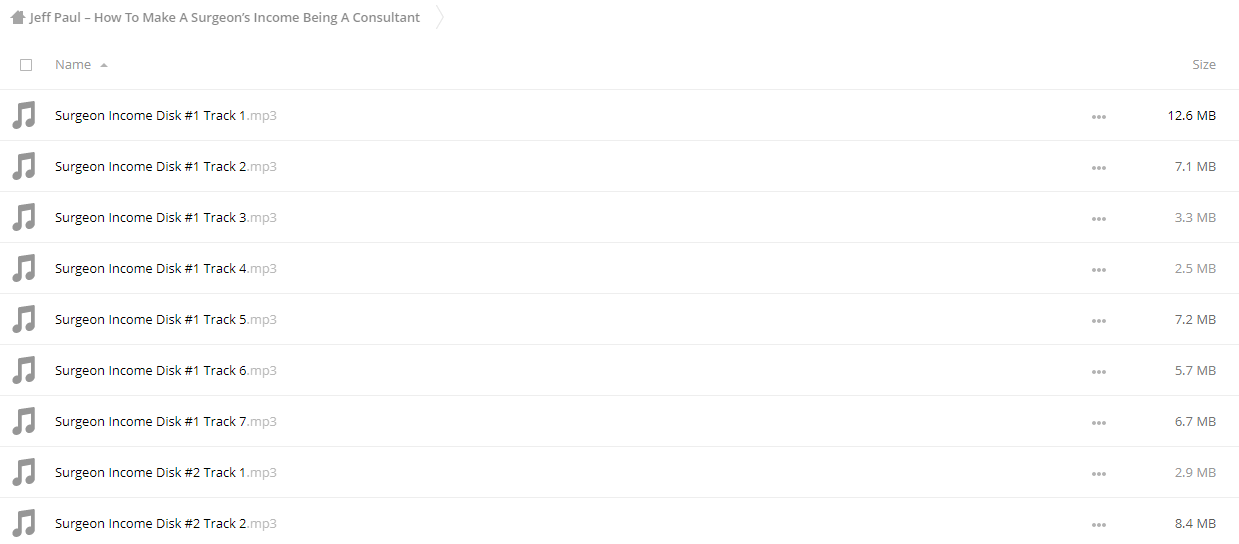The height and width of the screenshot is (544, 1239).
Task: Open more options for Disk #1 Track 7
Action: (1099, 422)
